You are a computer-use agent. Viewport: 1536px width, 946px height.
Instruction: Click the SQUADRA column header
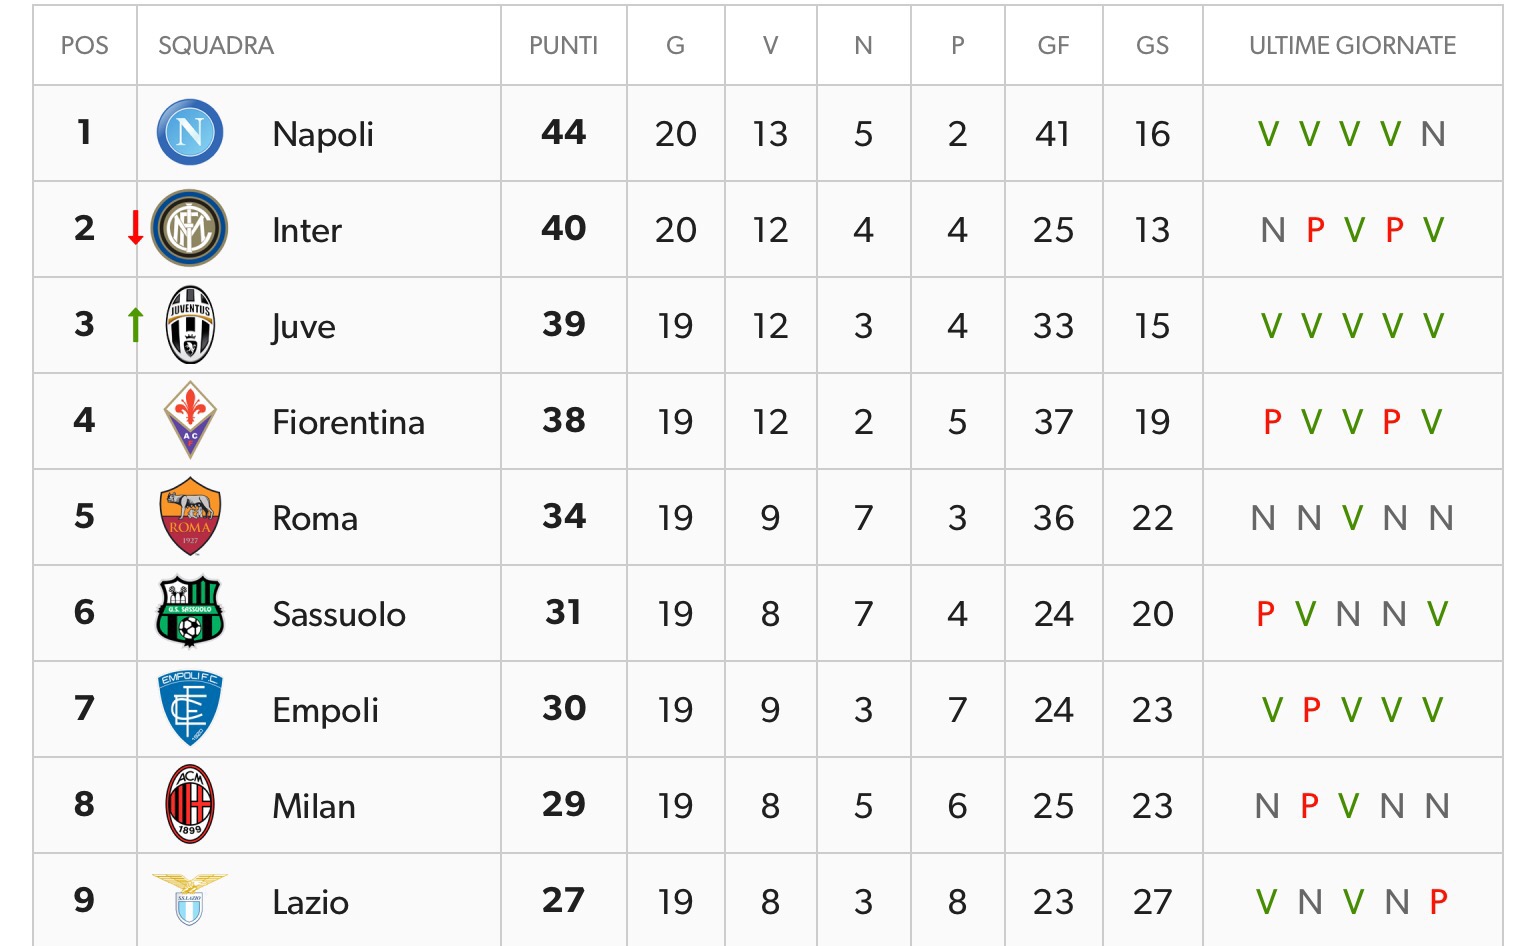(216, 46)
